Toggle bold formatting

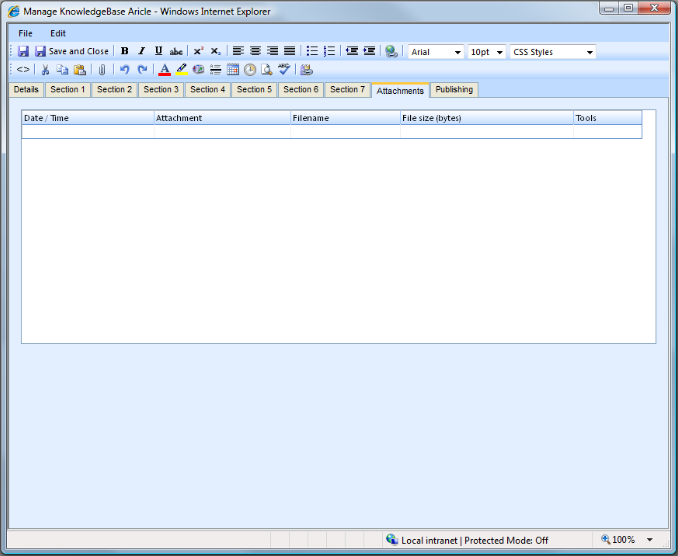[125, 51]
